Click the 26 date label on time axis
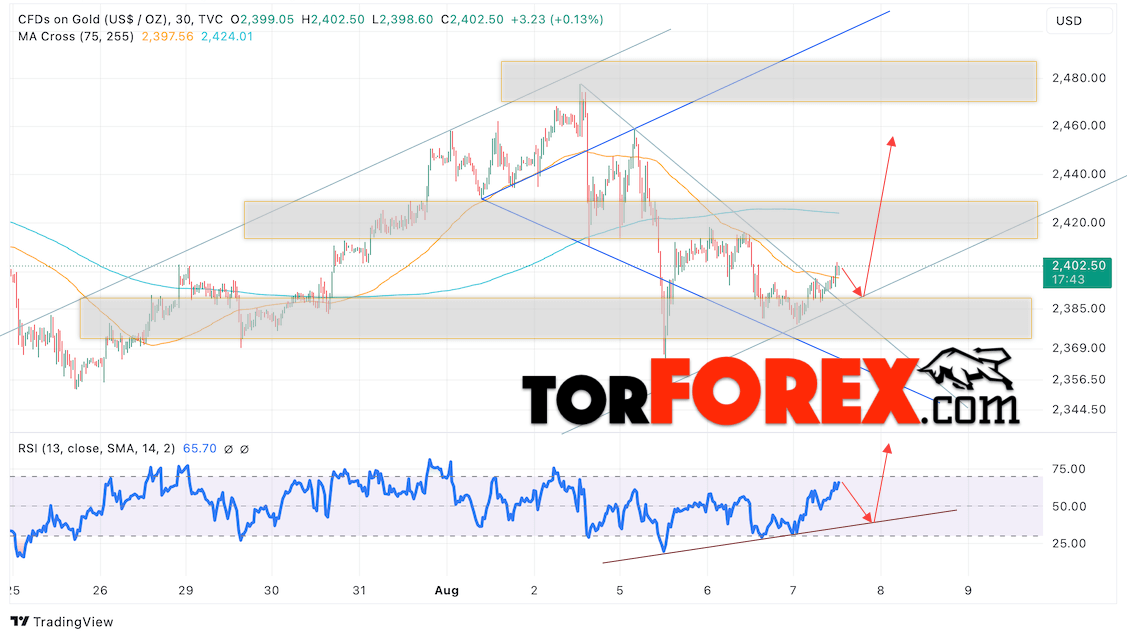 click(x=100, y=591)
